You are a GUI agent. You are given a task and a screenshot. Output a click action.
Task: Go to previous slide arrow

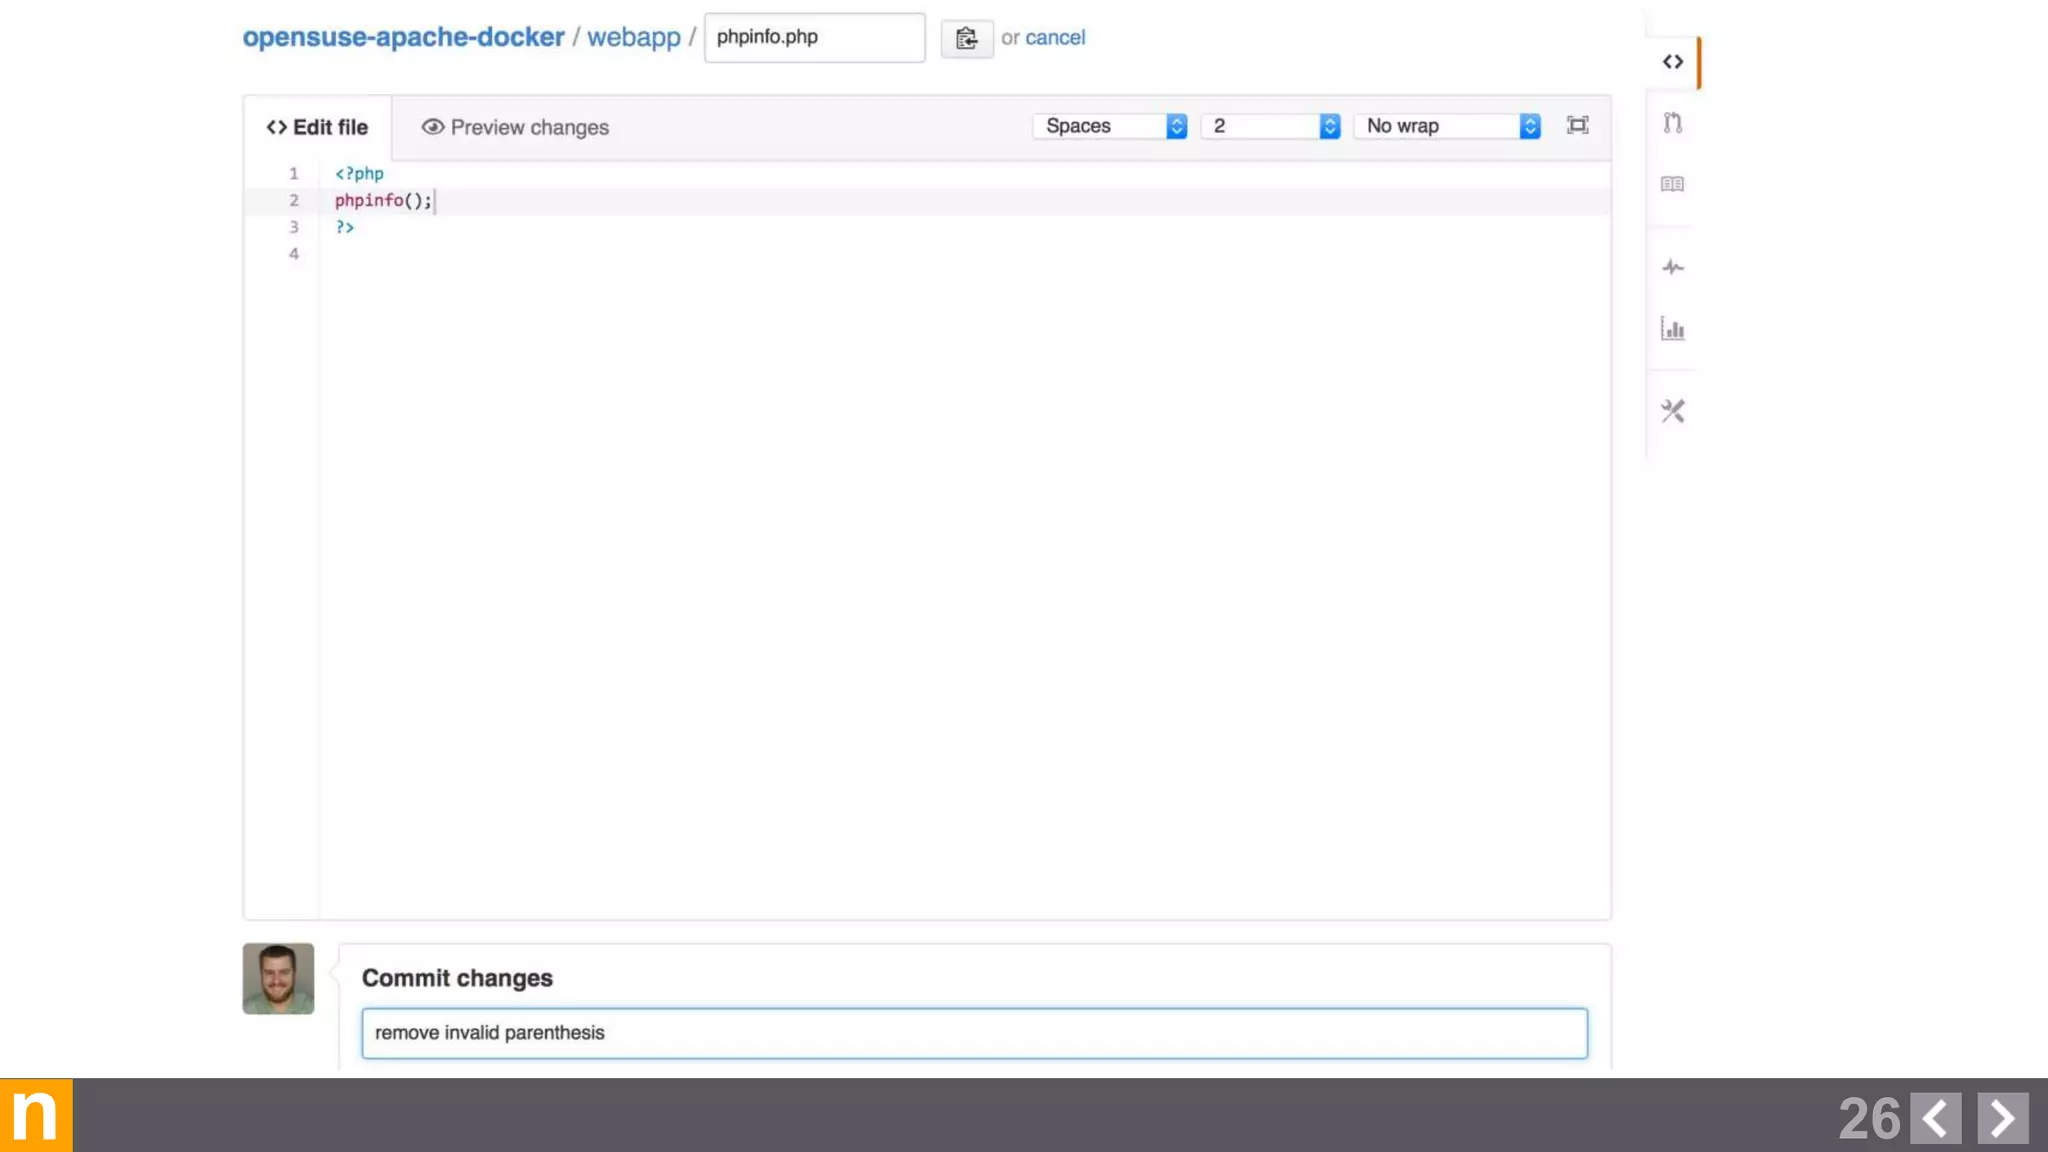pyautogui.click(x=1935, y=1117)
